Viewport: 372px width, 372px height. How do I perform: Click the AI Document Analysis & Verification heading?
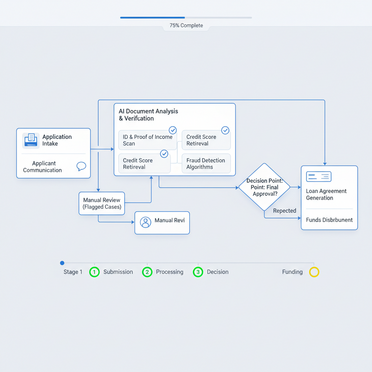point(148,115)
